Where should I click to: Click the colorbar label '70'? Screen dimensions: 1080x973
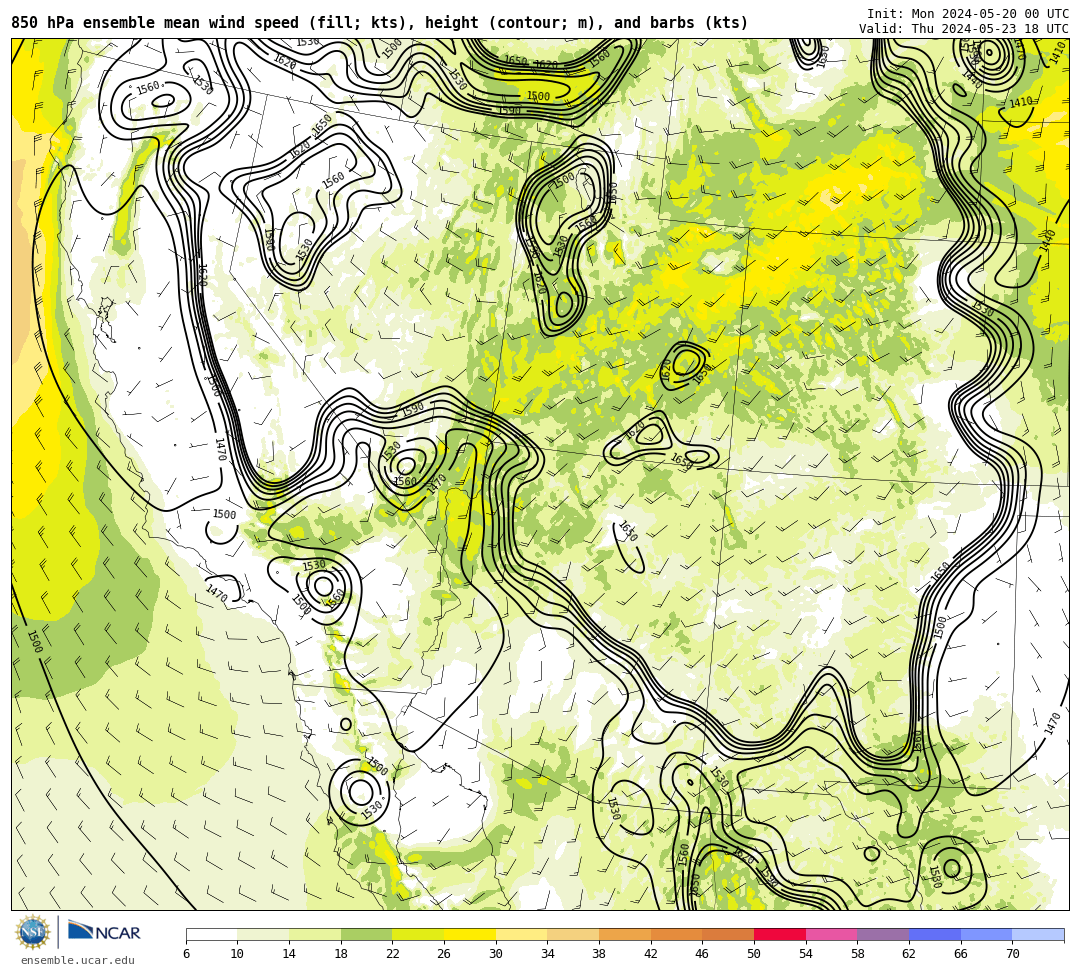(x=1012, y=954)
